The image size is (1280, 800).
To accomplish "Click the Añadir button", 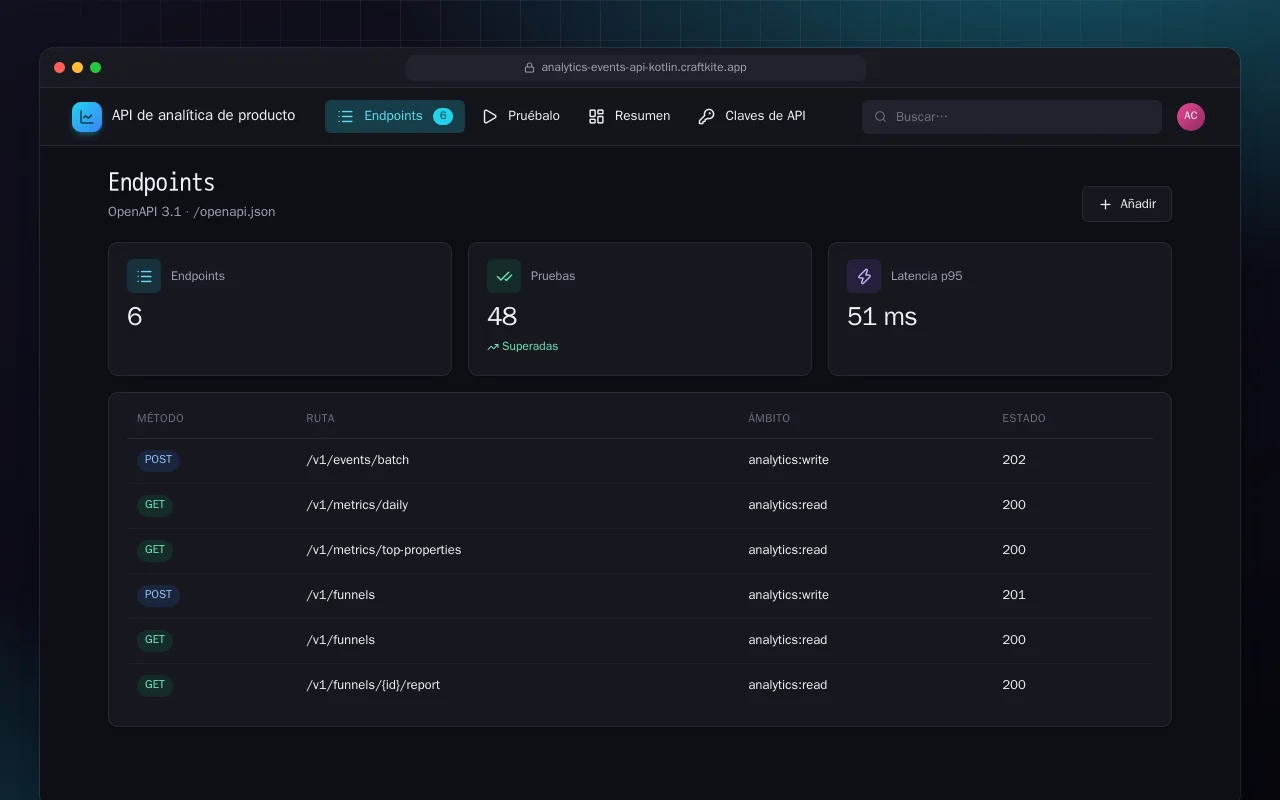I will click(x=1127, y=204).
